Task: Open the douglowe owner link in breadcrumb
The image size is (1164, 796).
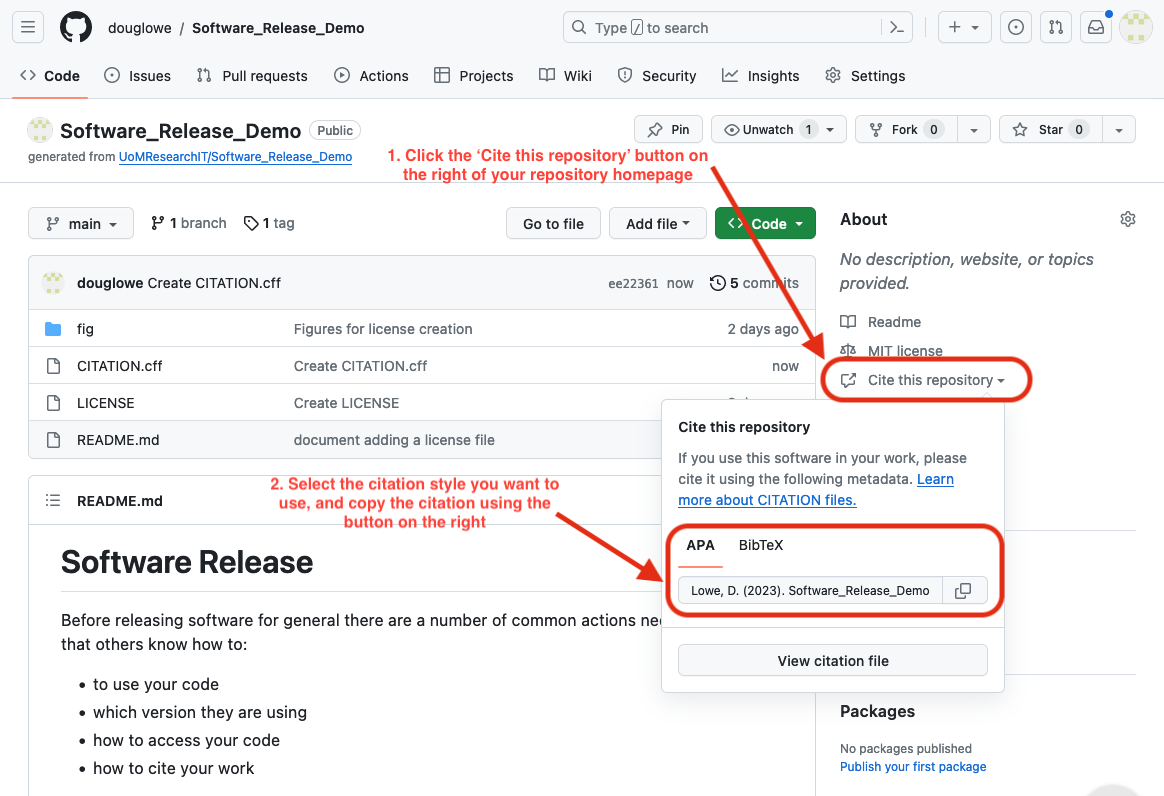Action: 140,27
